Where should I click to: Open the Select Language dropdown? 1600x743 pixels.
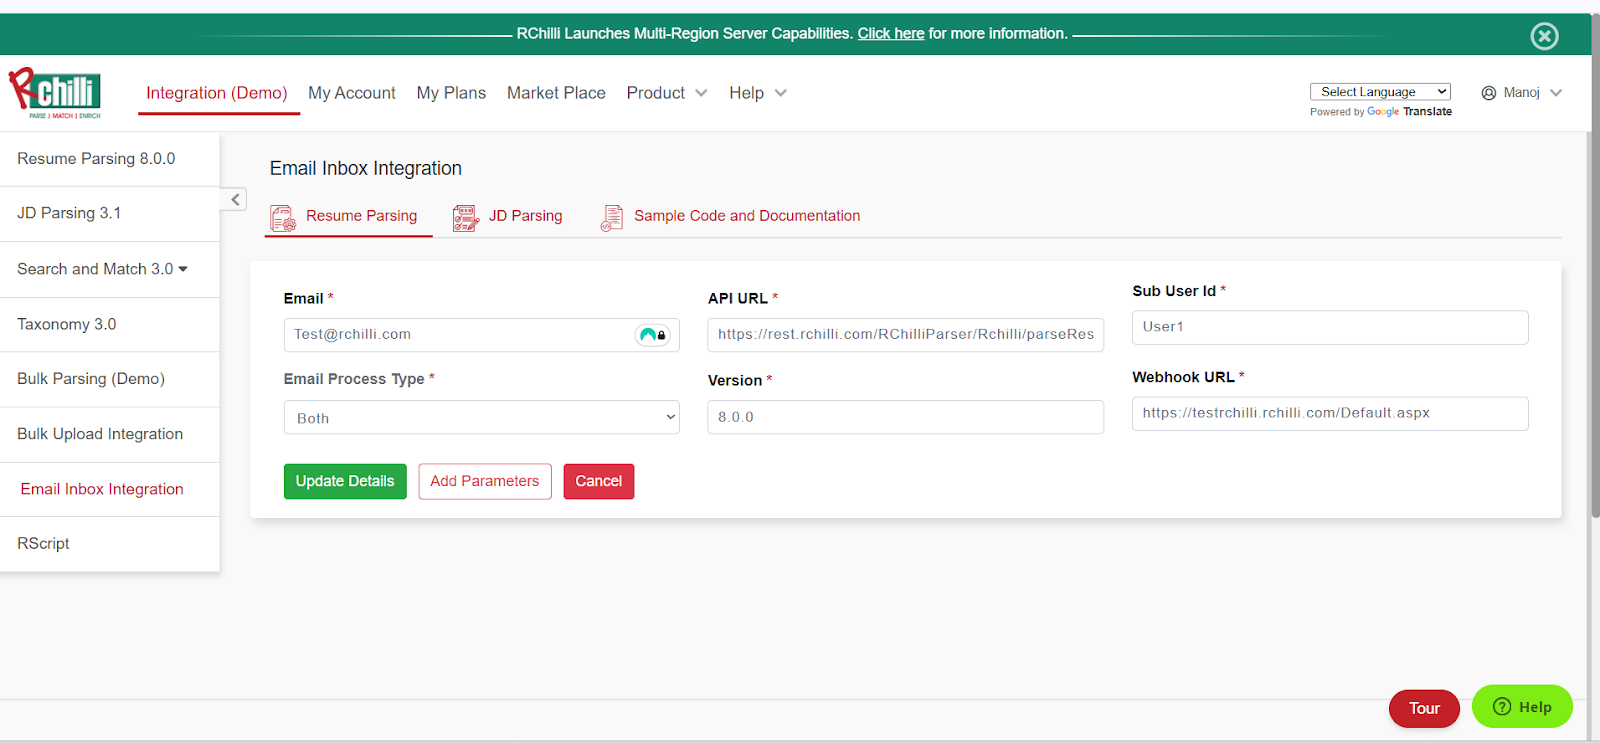coord(1379,92)
